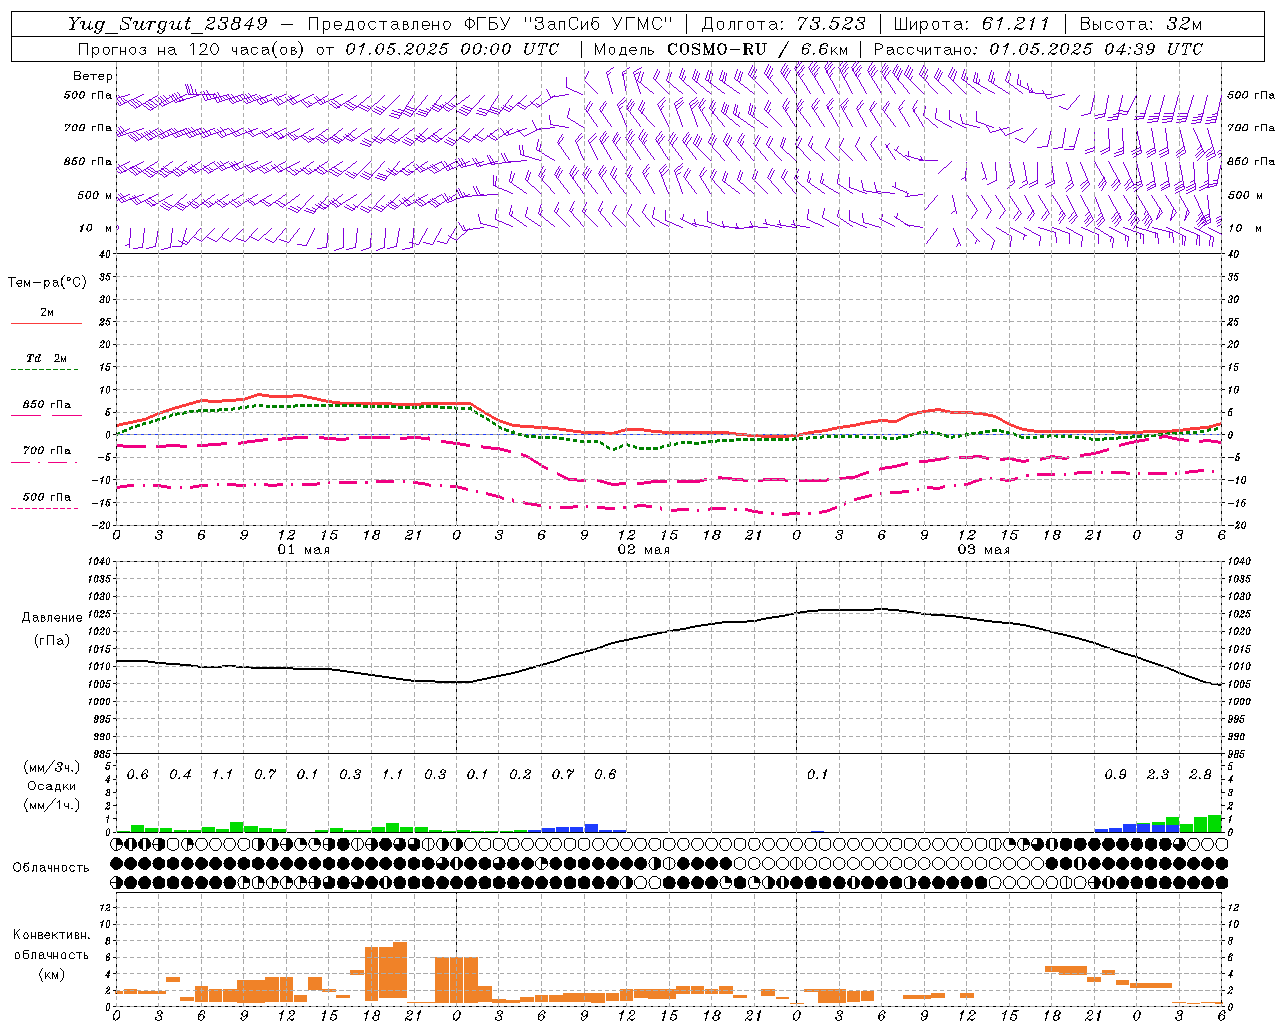Screen dimensions: 1280x1024
Task: Click the Долгота: 73.523 header field
Action: pyautogui.click(x=784, y=24)
